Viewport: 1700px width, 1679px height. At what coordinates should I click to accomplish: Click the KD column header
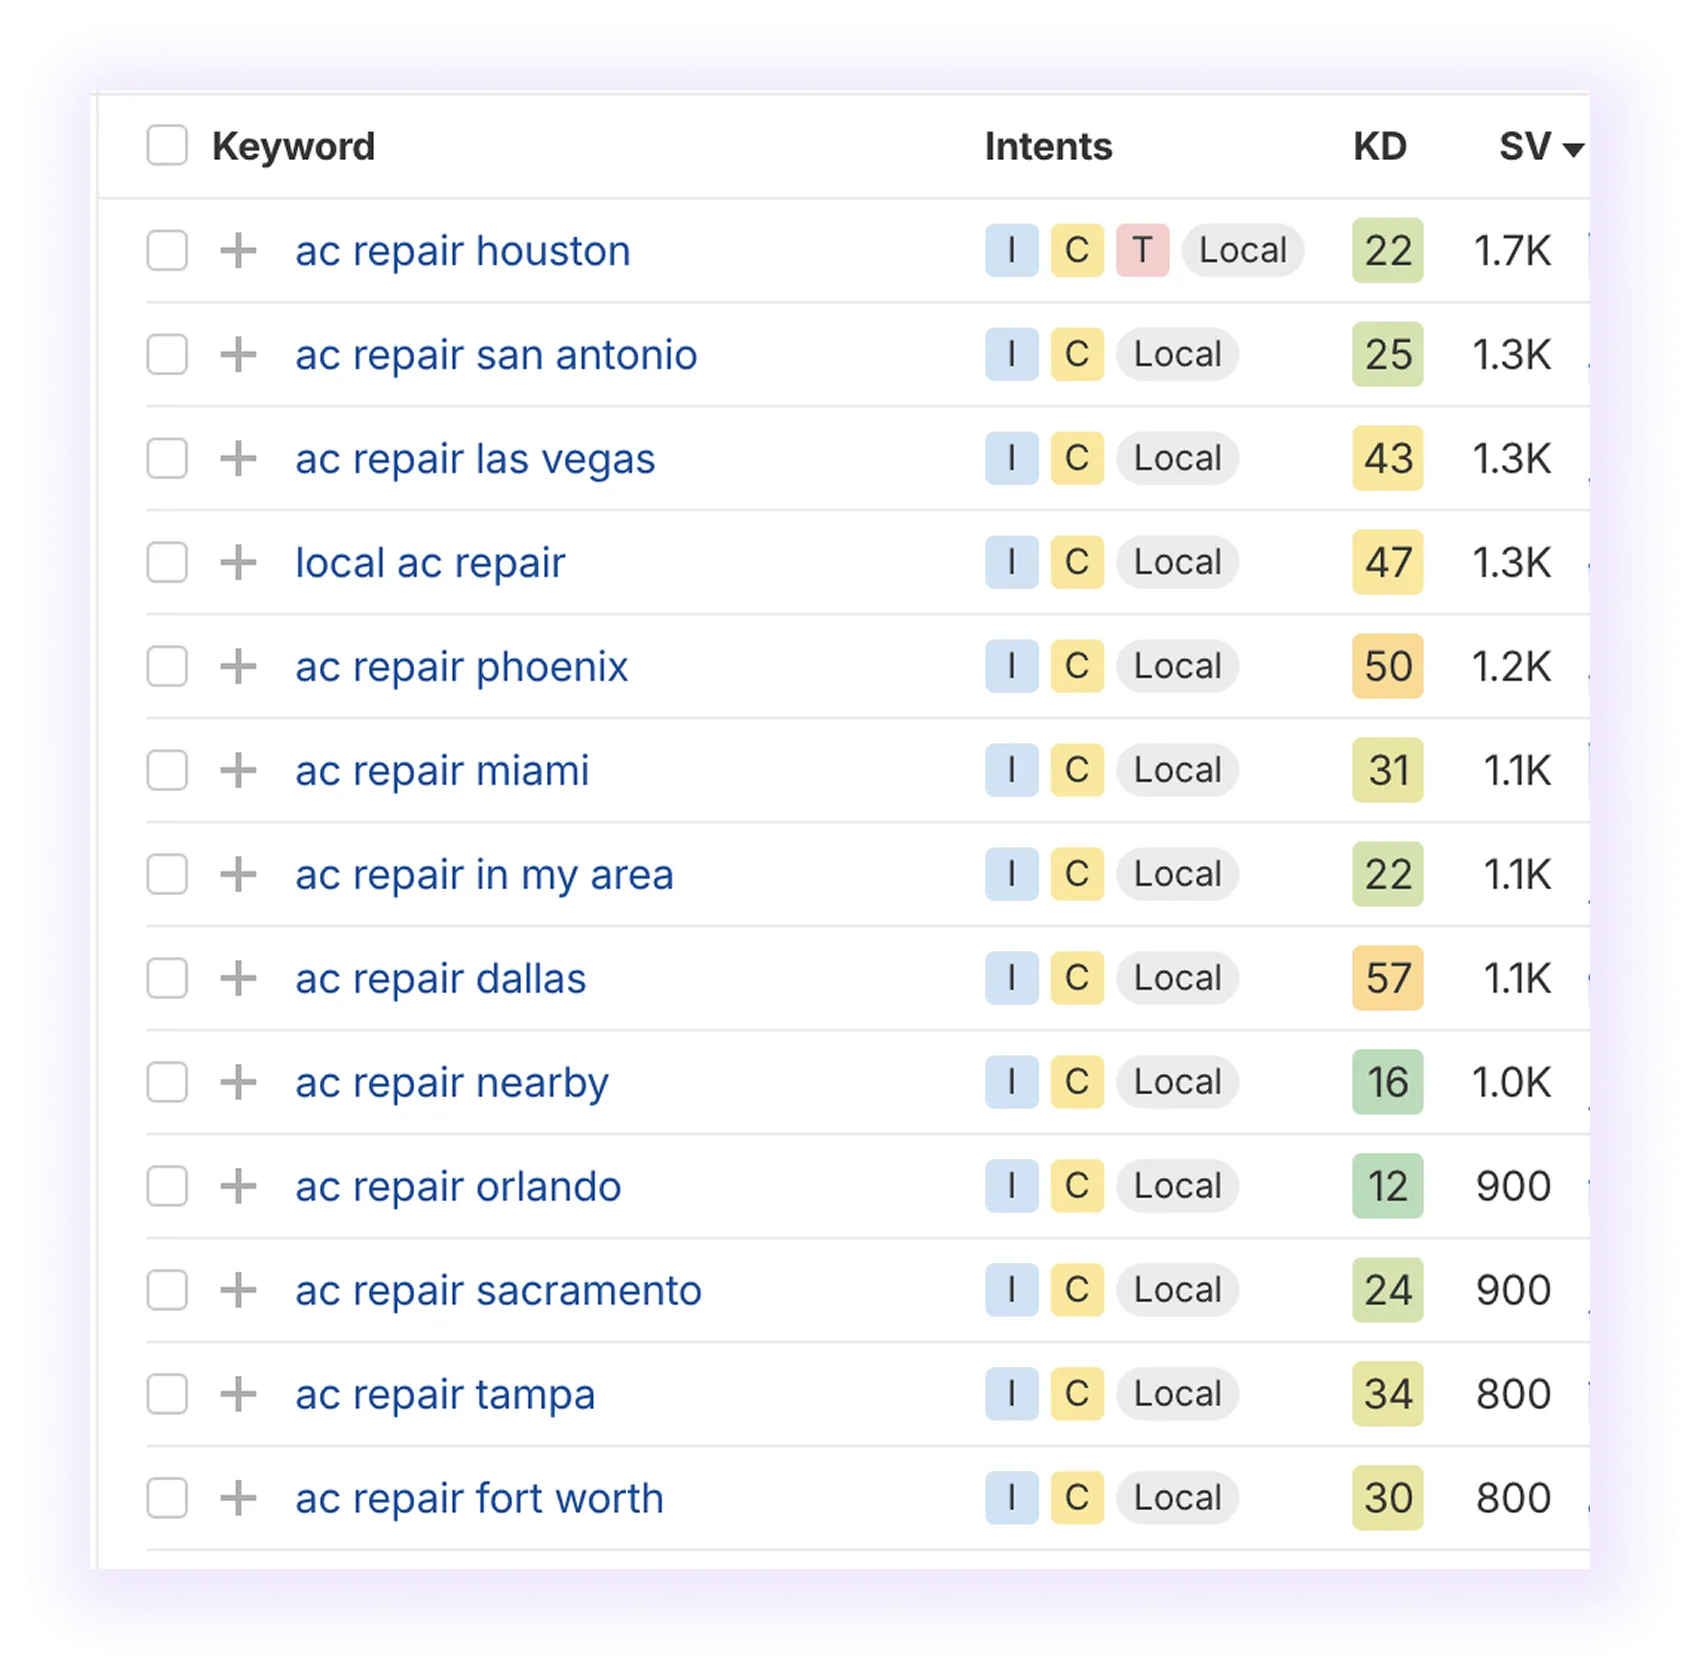click(1380, 146)
